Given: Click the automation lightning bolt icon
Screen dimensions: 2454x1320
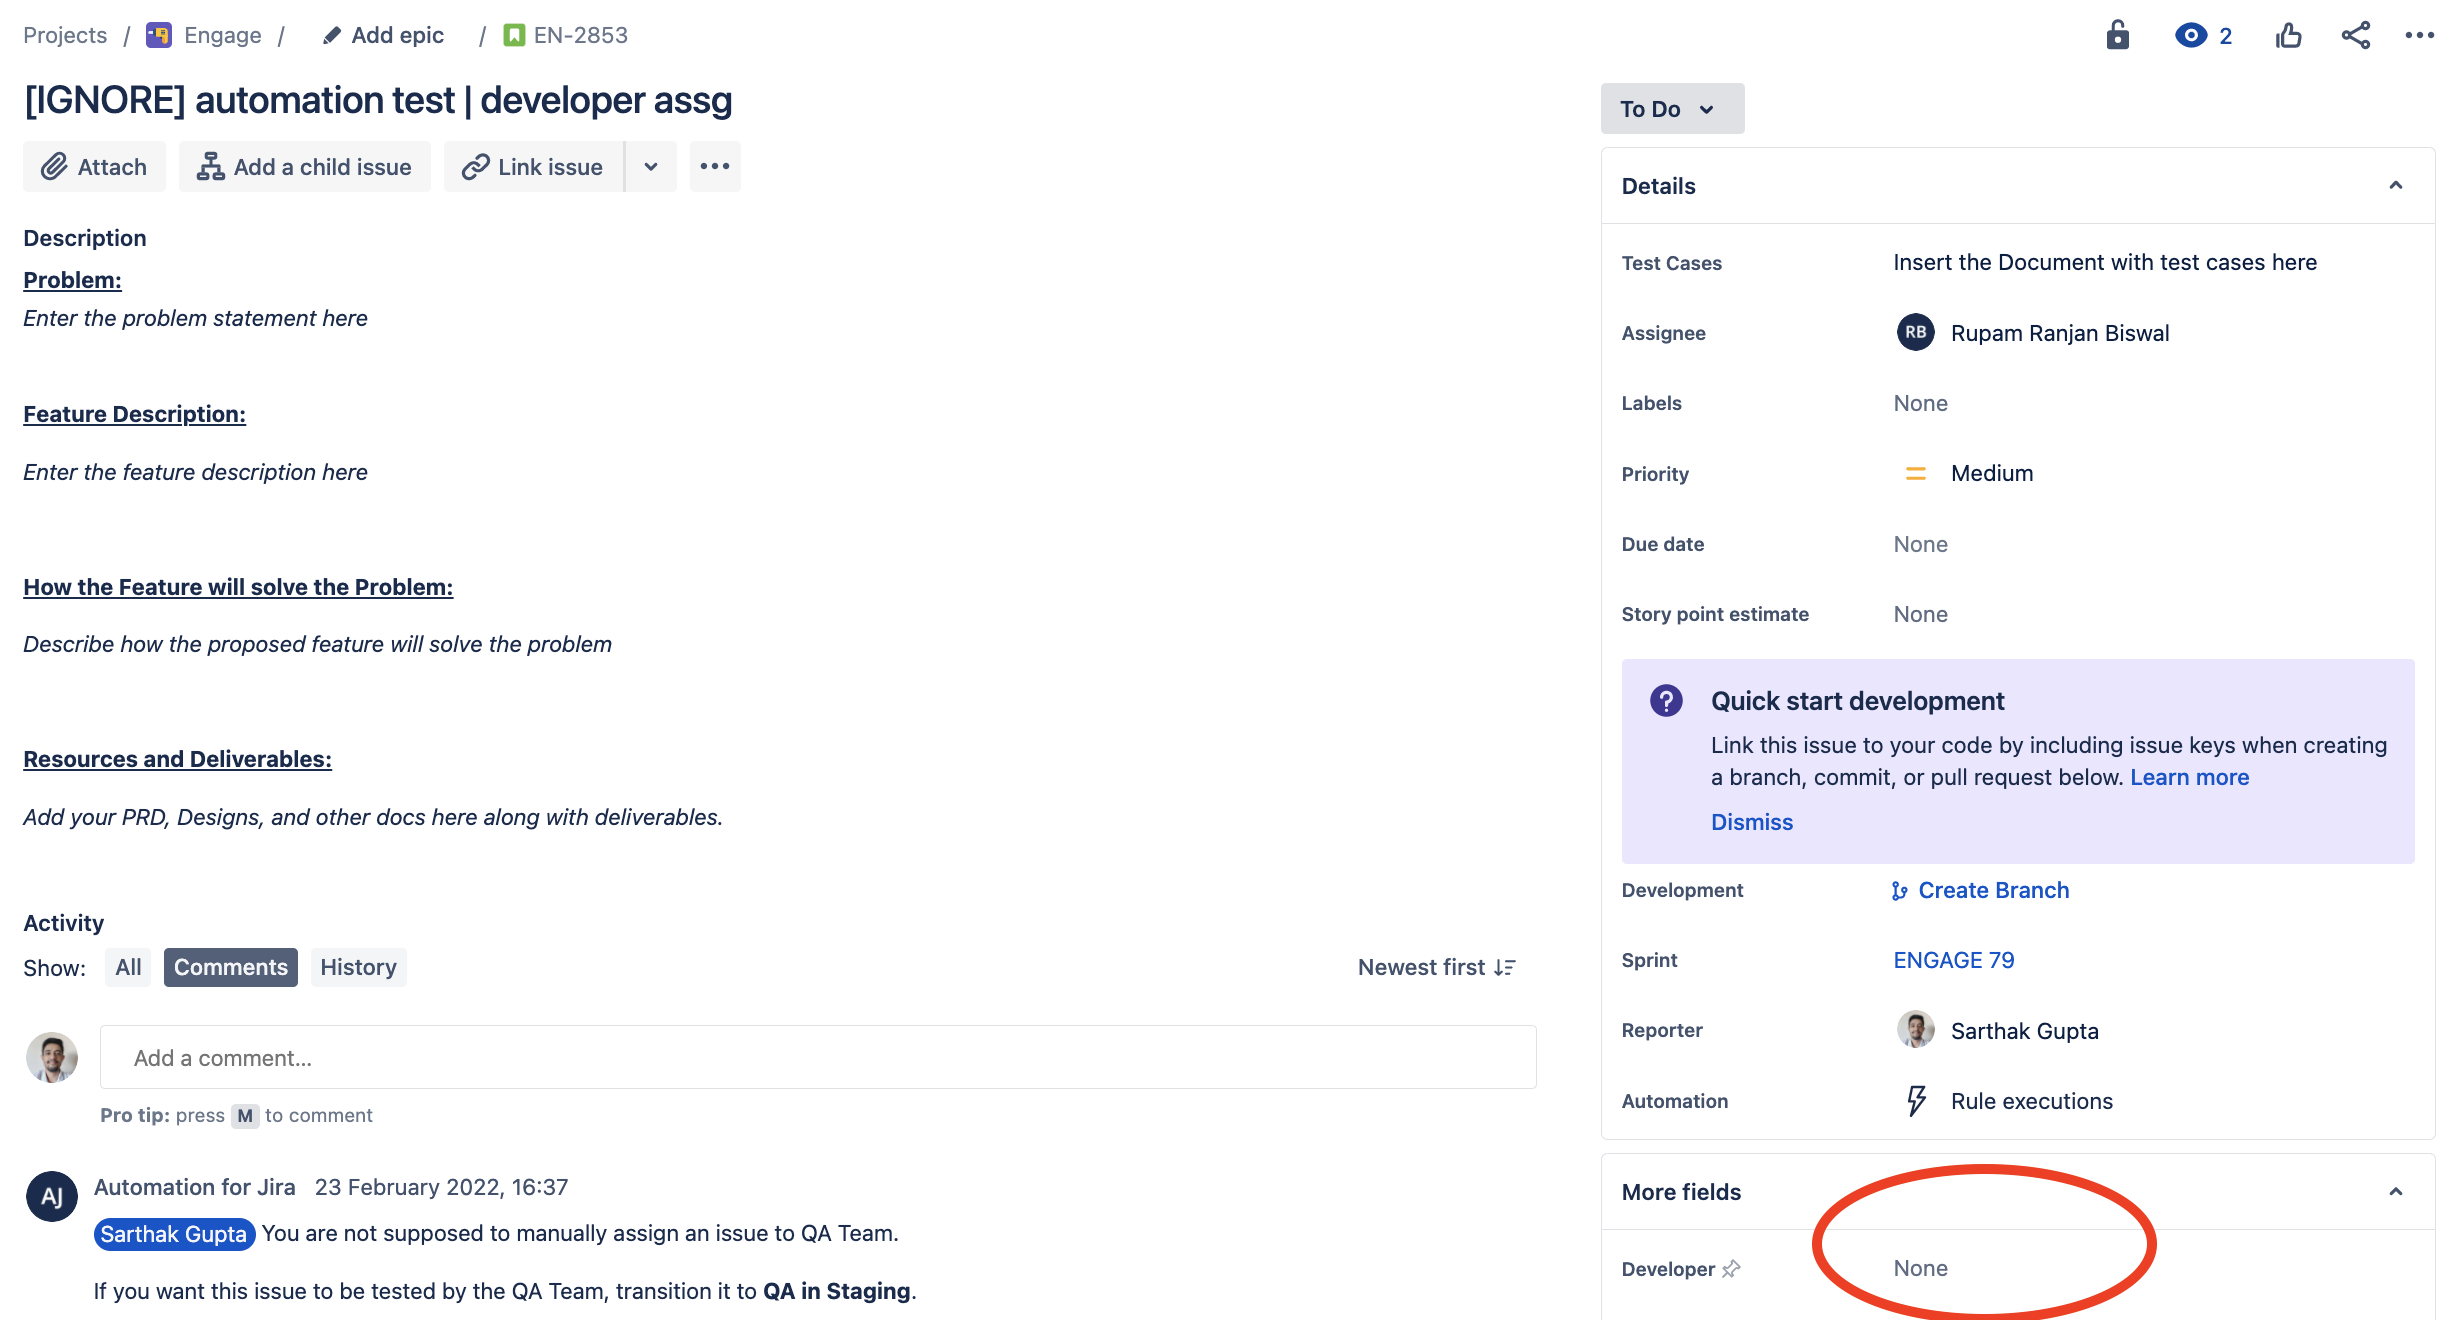Looking at the screenshot, I should pos(1916,1100).
